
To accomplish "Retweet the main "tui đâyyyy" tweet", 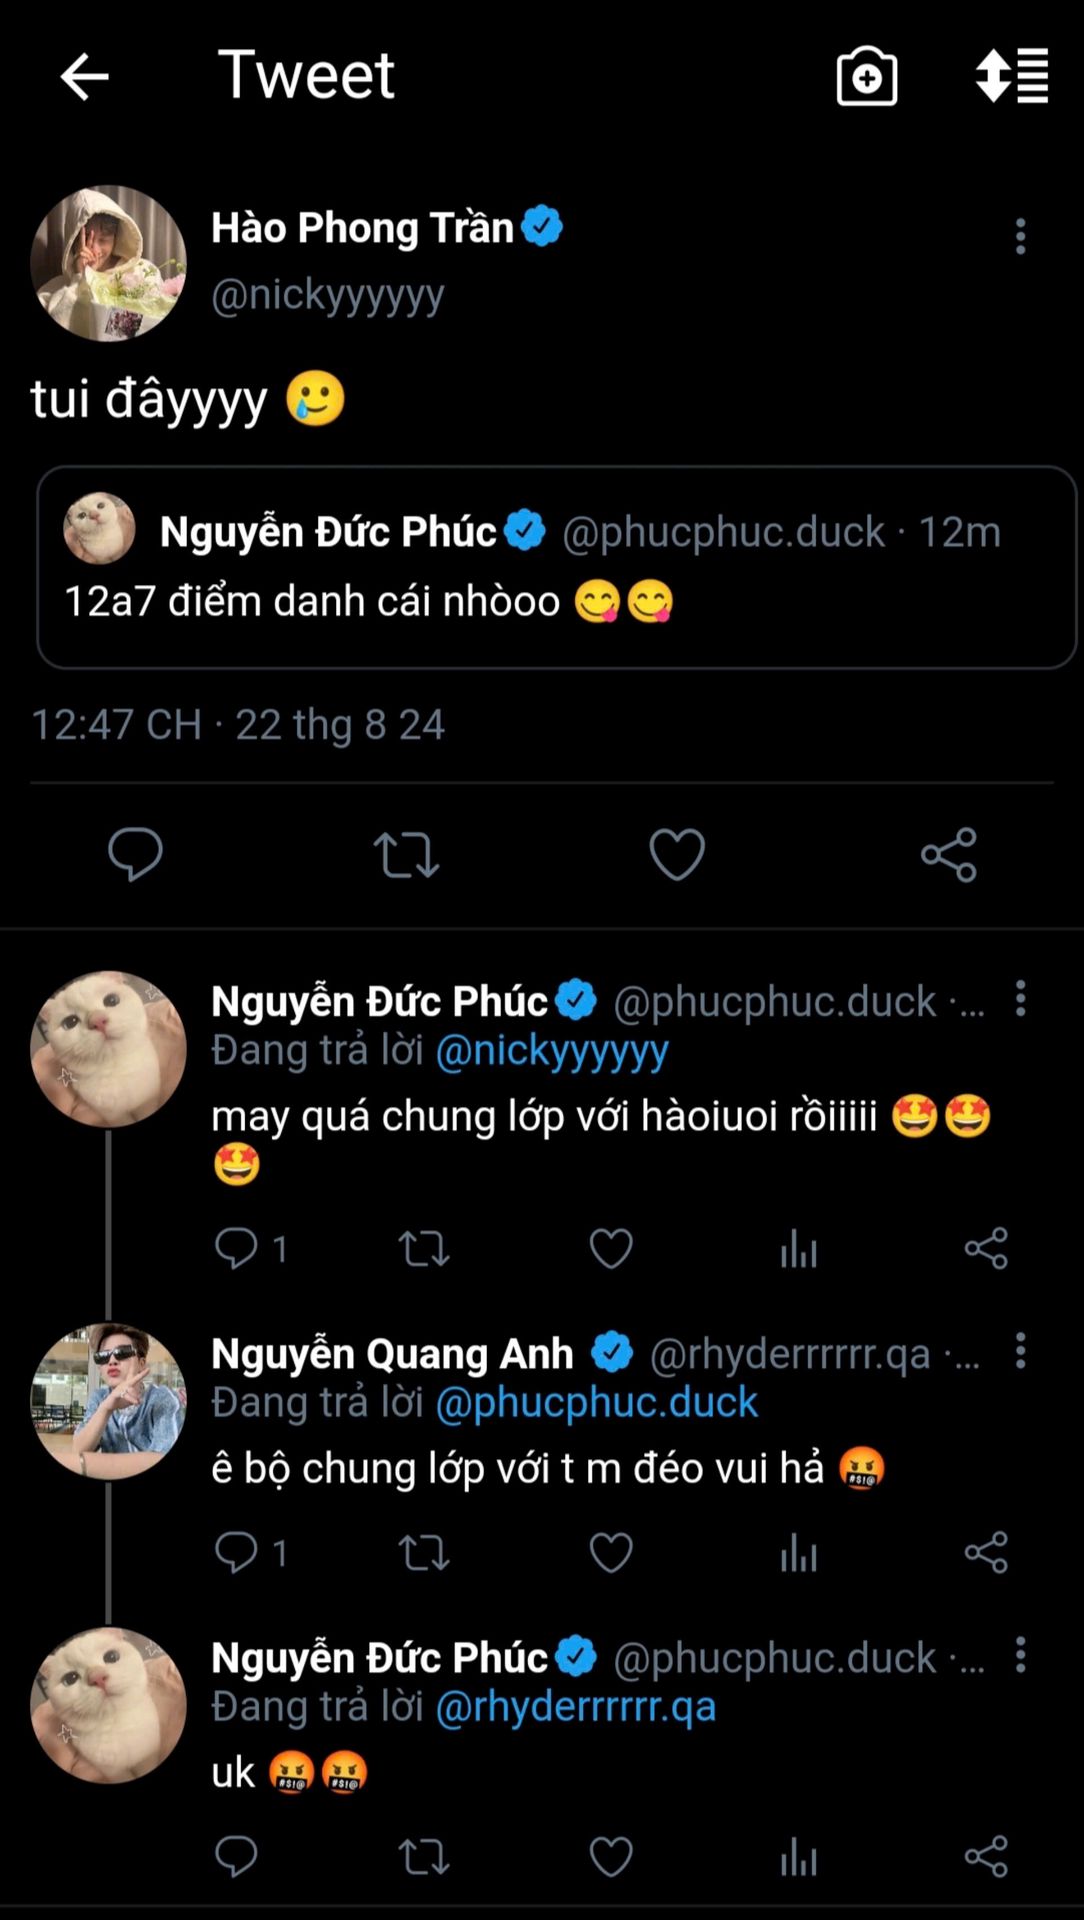I will [406, 855].
